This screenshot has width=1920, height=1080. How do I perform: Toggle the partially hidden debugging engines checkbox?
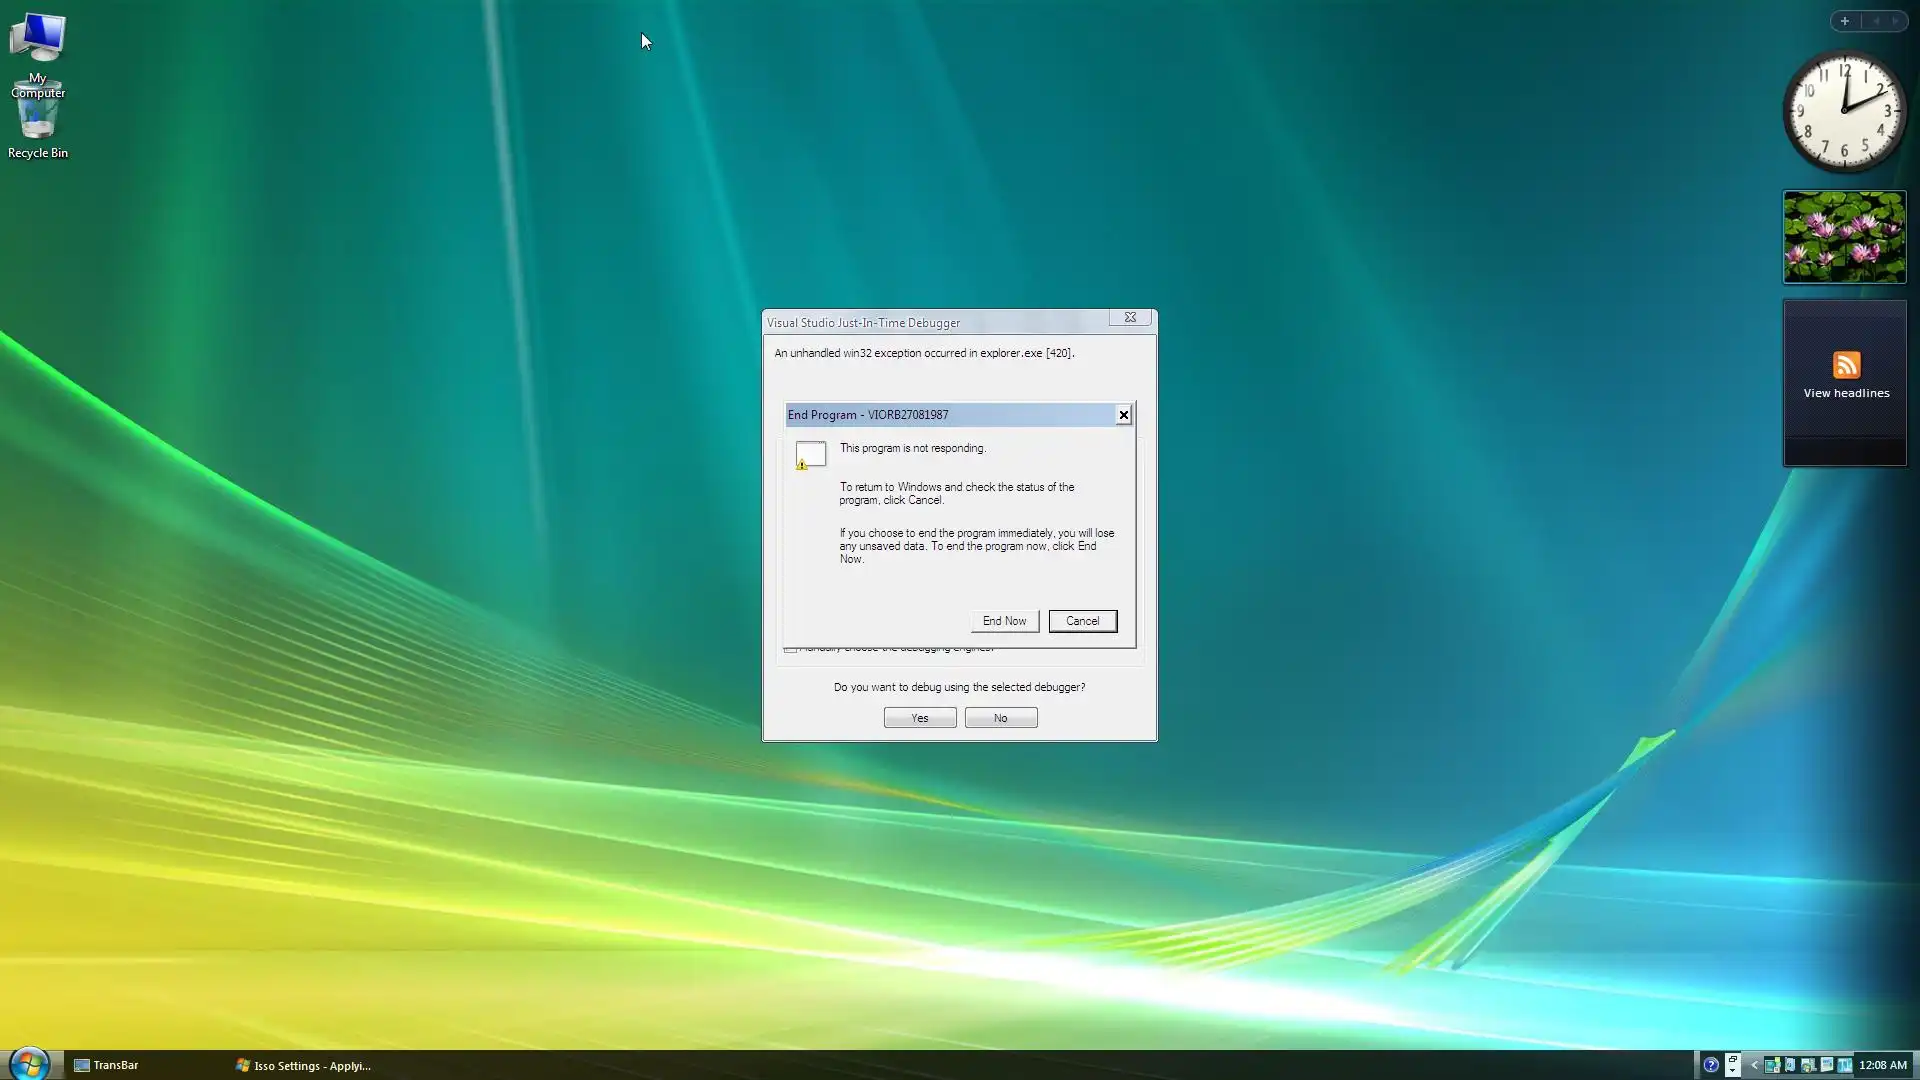click(x=790, y=649)
